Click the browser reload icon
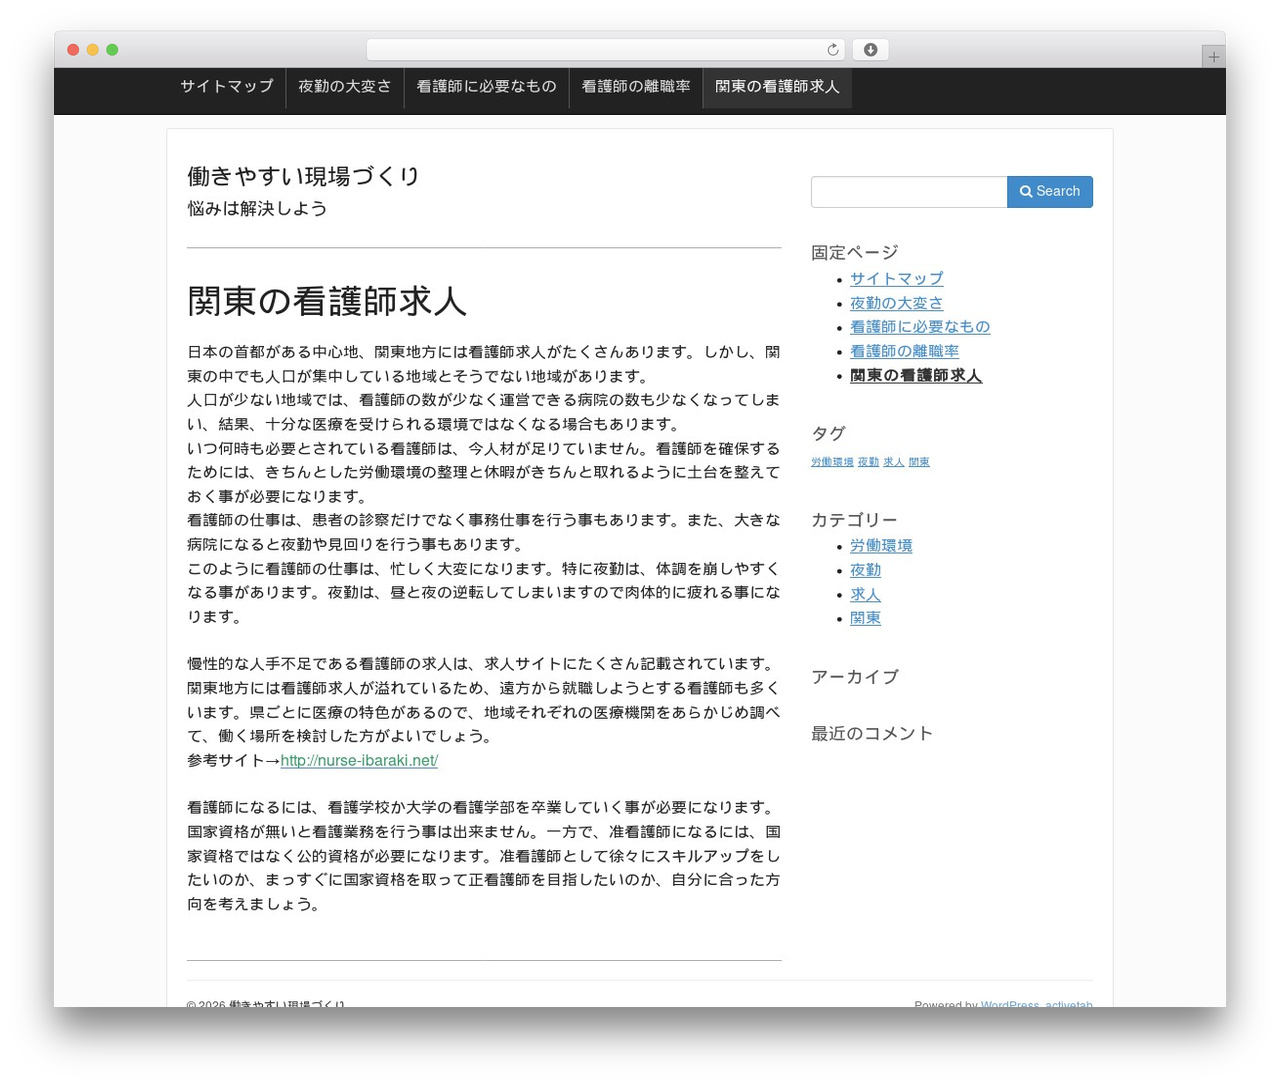1280x1084 pixels. 833,50
